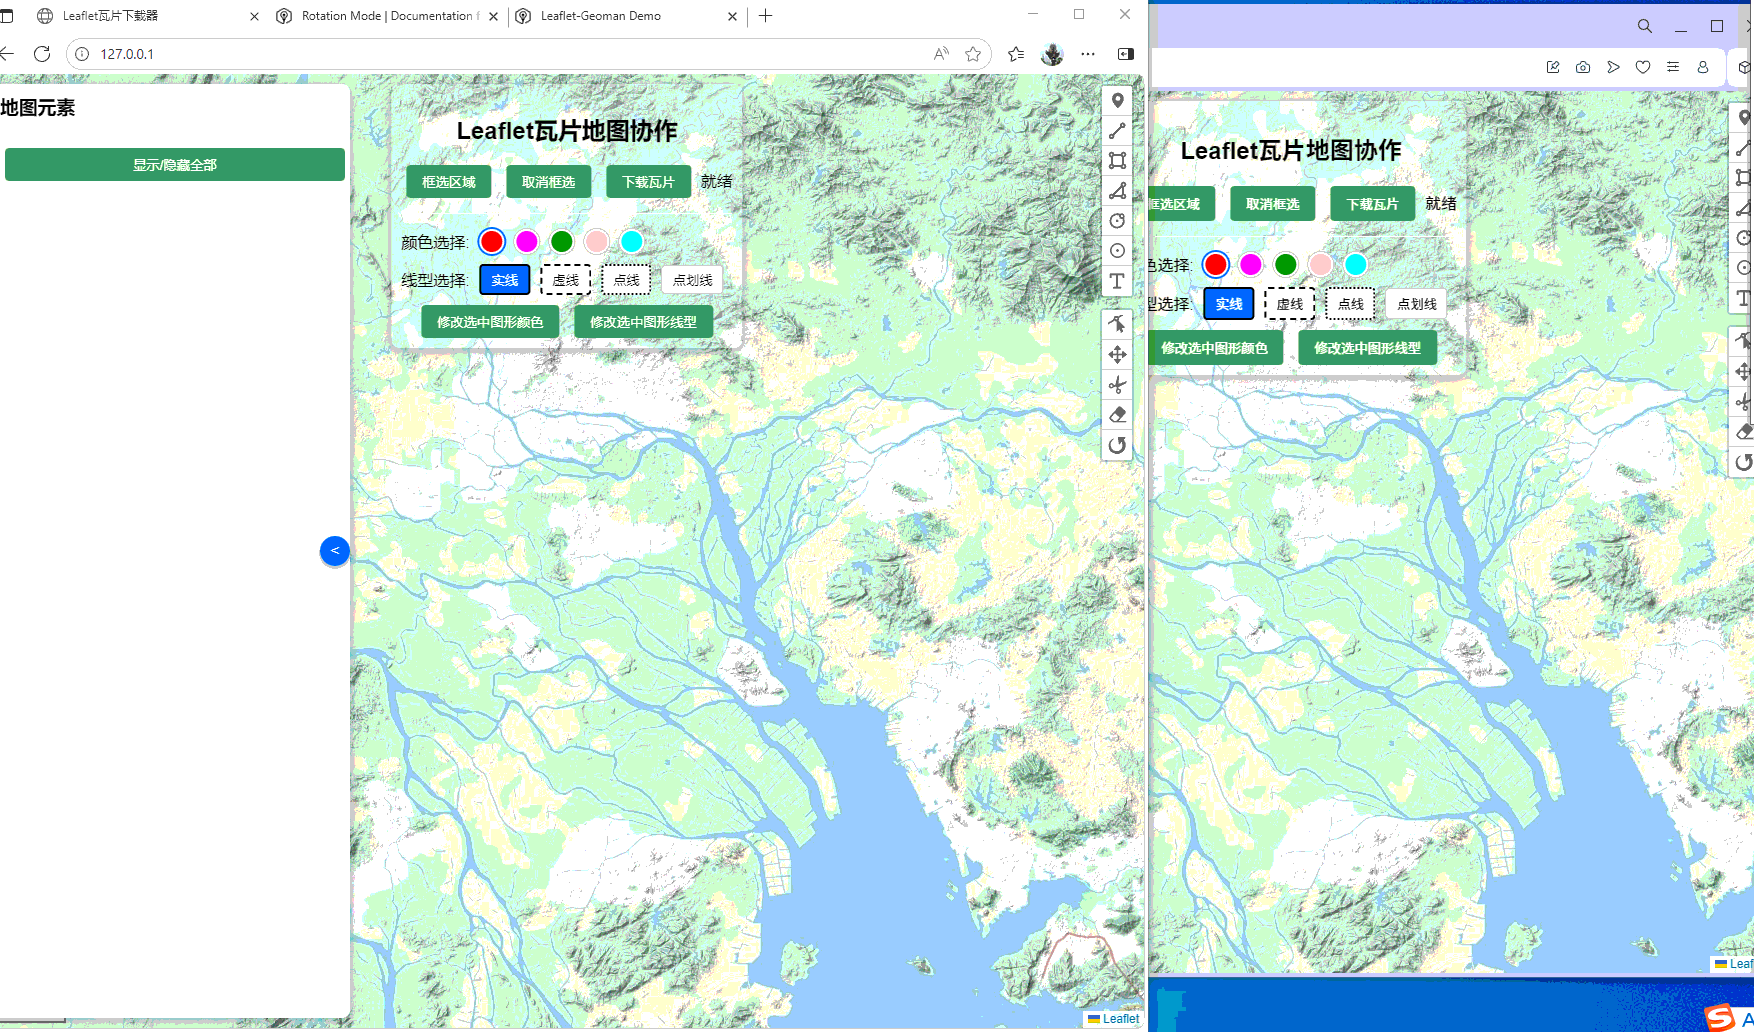Click the heart favorites icon in right window toolbar
1754x1032 pixels.
point(1643,67)
